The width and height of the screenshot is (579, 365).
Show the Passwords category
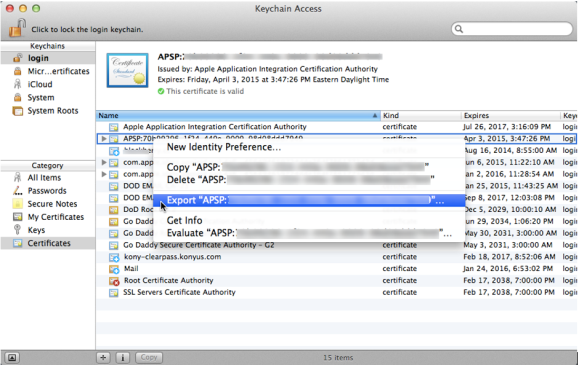pyautogui.click(x=48, y=191)
